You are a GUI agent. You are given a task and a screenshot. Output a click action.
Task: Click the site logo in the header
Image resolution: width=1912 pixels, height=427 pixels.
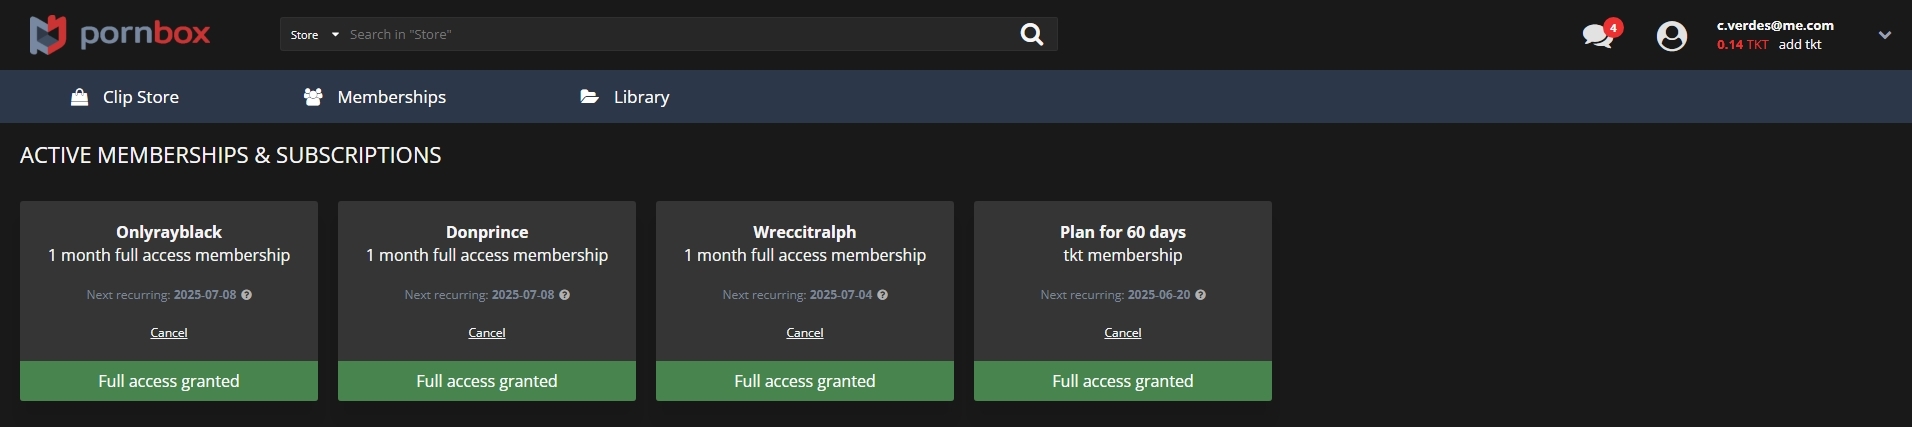[120, 35]
